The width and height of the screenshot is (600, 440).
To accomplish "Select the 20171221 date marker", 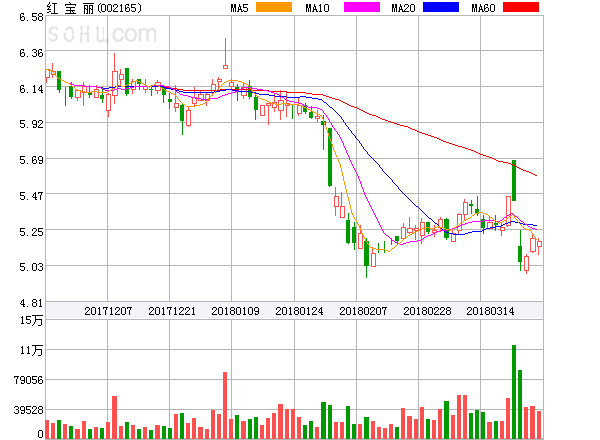I will [171, 311].
